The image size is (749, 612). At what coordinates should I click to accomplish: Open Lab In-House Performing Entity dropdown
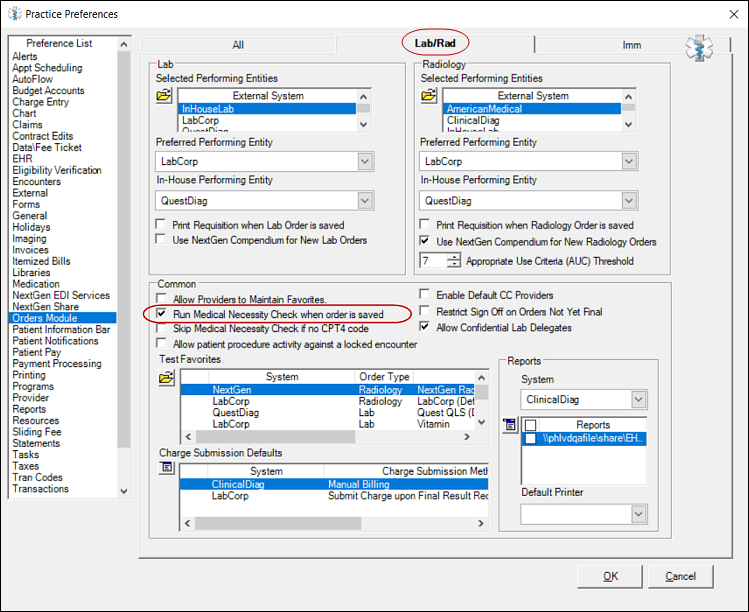pos(365,201)
